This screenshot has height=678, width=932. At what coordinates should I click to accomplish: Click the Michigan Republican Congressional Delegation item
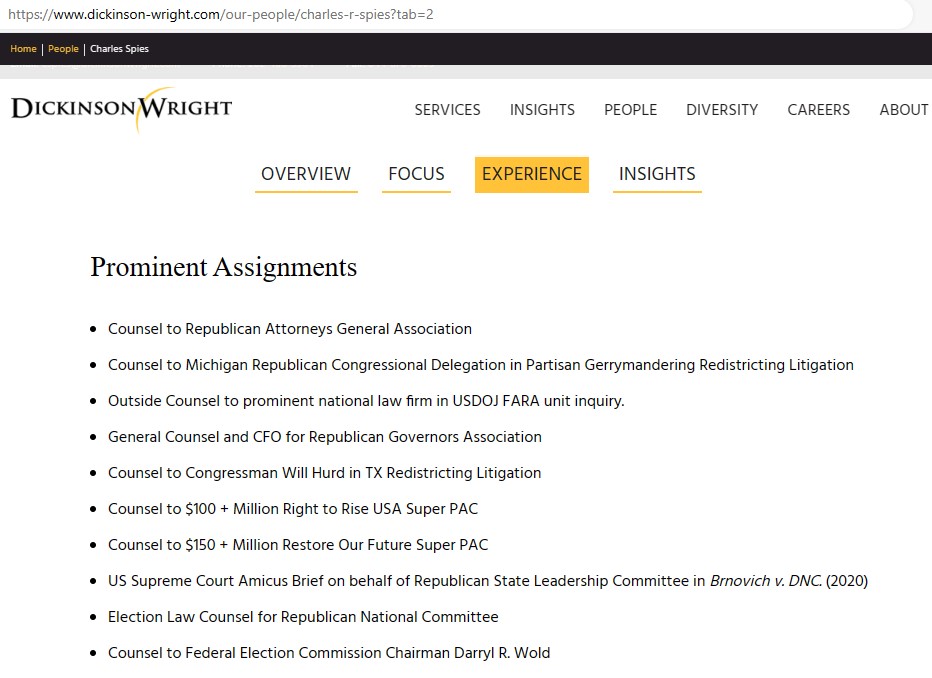click(x=481, y=365)
